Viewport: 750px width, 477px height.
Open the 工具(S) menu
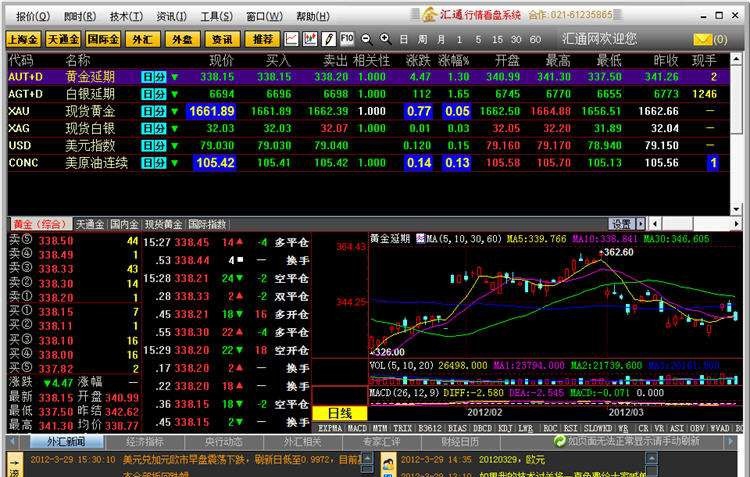coord(216,16)
